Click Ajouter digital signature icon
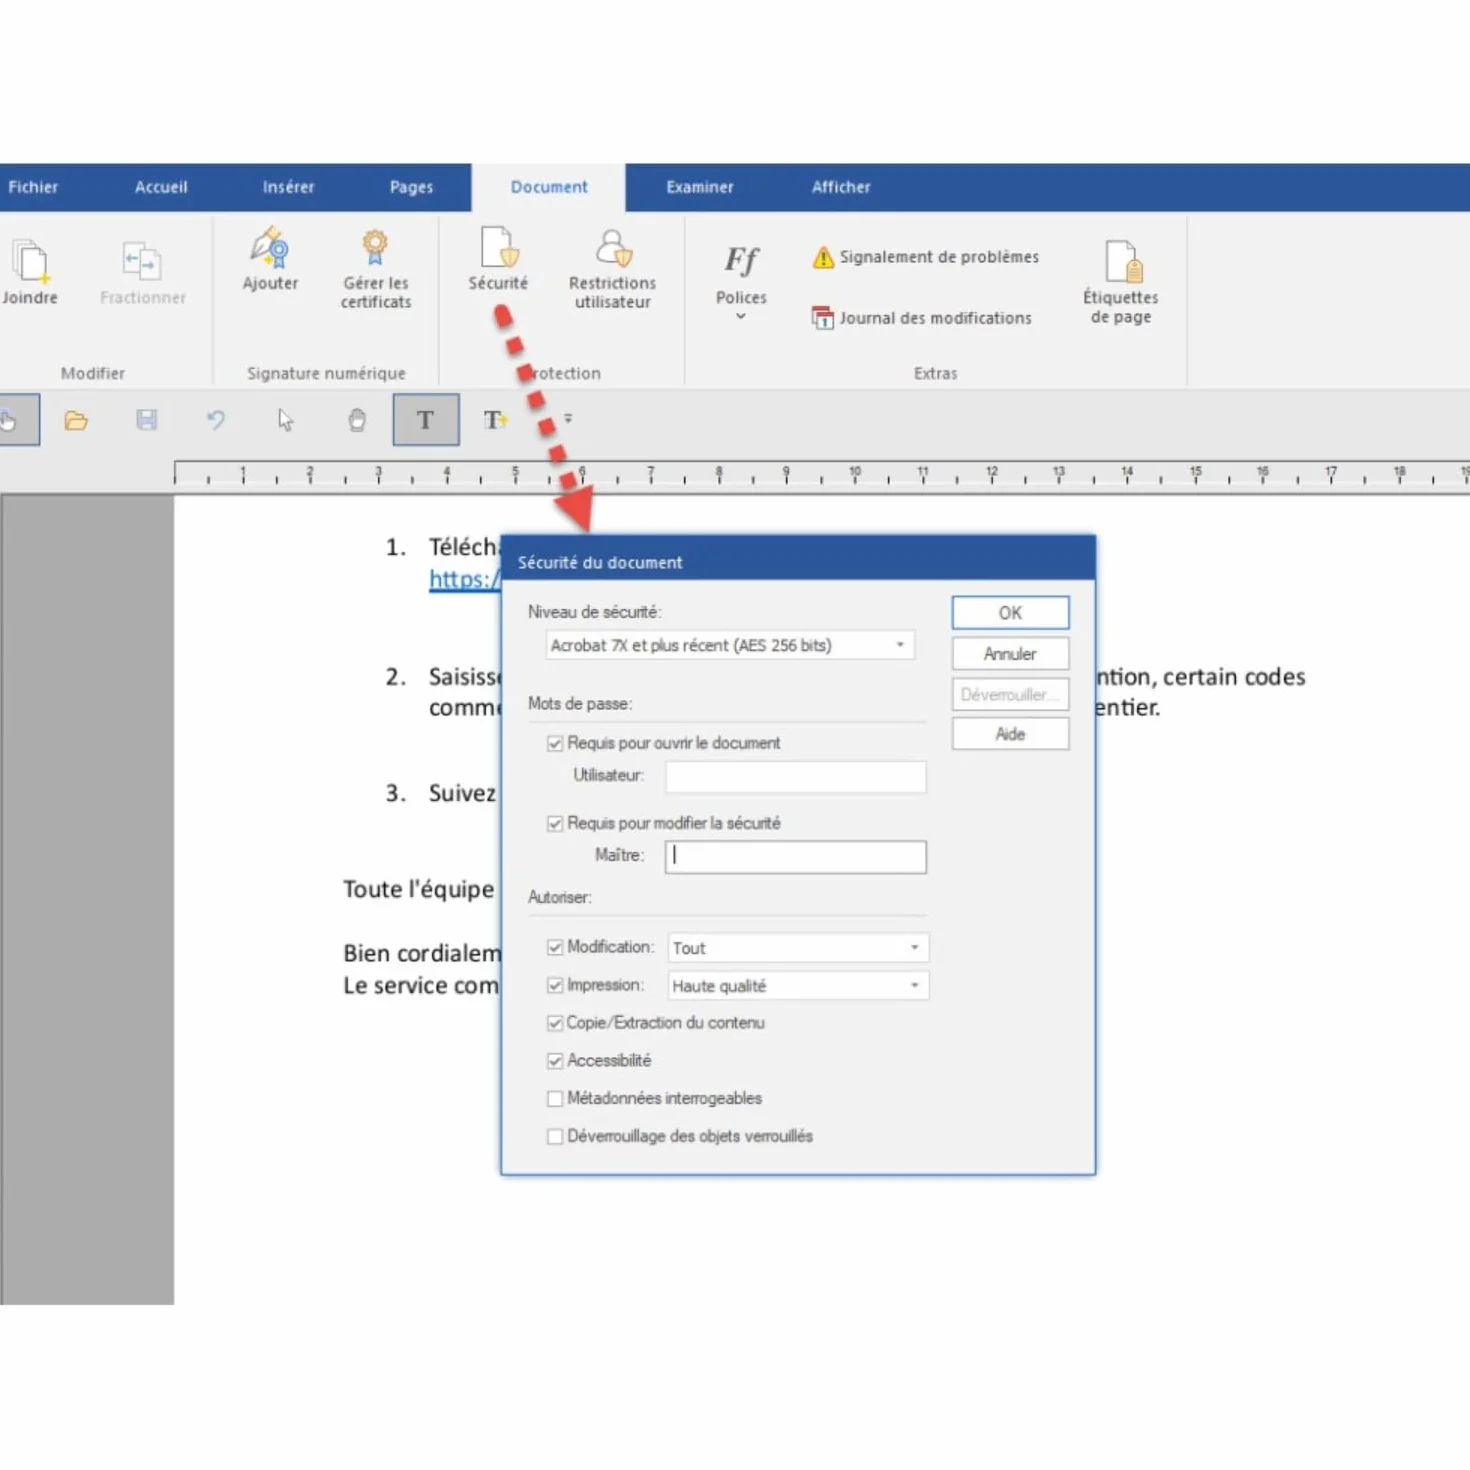Image resolution: width=1470 pixels, height=1470 pixels. (x=270, y=259)
